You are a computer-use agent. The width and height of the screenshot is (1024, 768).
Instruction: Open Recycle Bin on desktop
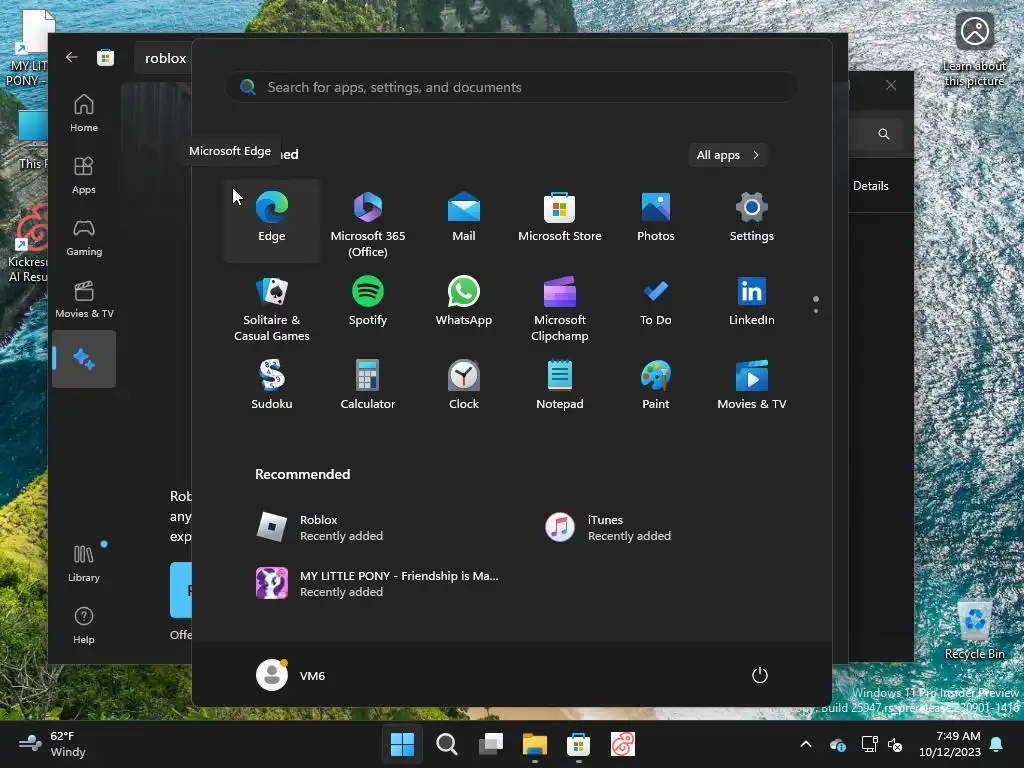click(974, 630)
